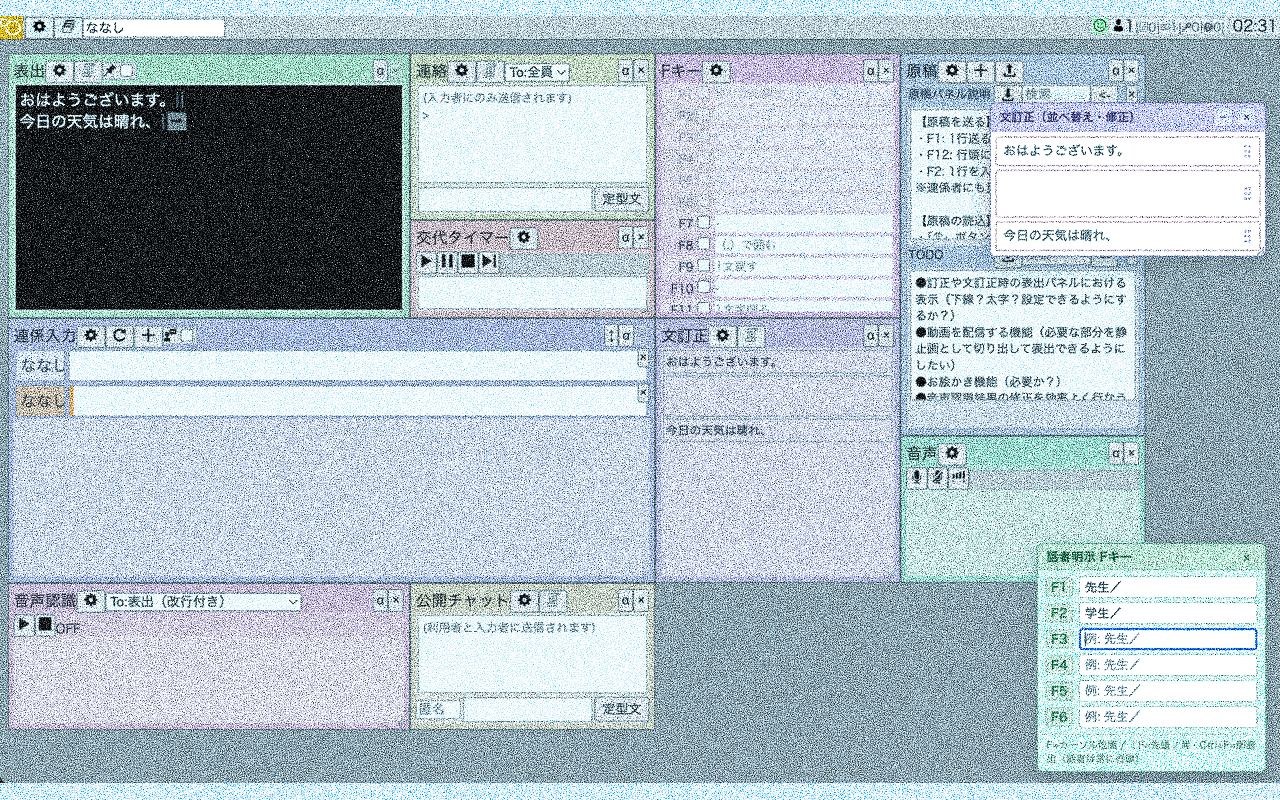Add new manuscript with plus in 原稿
Viewport: 1280px width, 800px height.
981,71
